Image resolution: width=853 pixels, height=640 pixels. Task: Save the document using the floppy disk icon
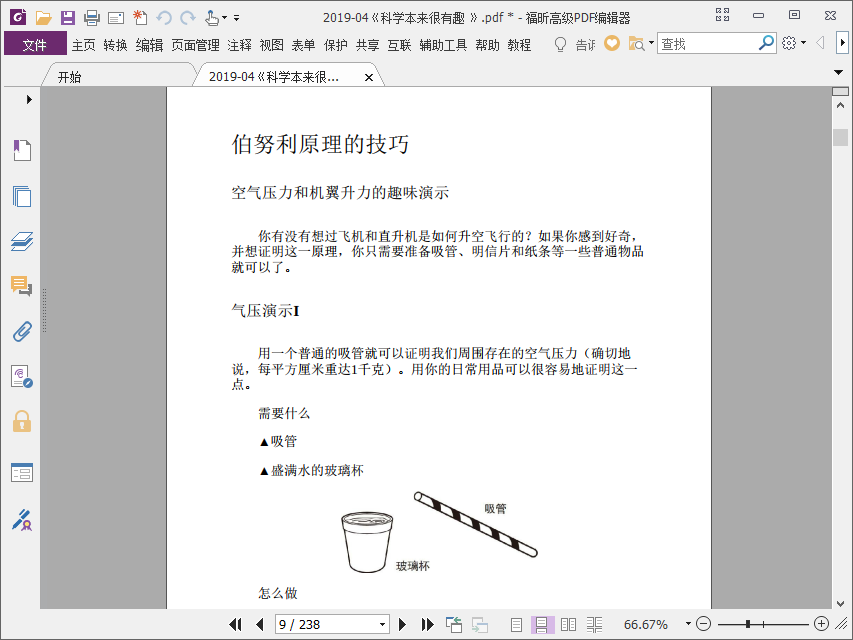click(x=67, y=18)
